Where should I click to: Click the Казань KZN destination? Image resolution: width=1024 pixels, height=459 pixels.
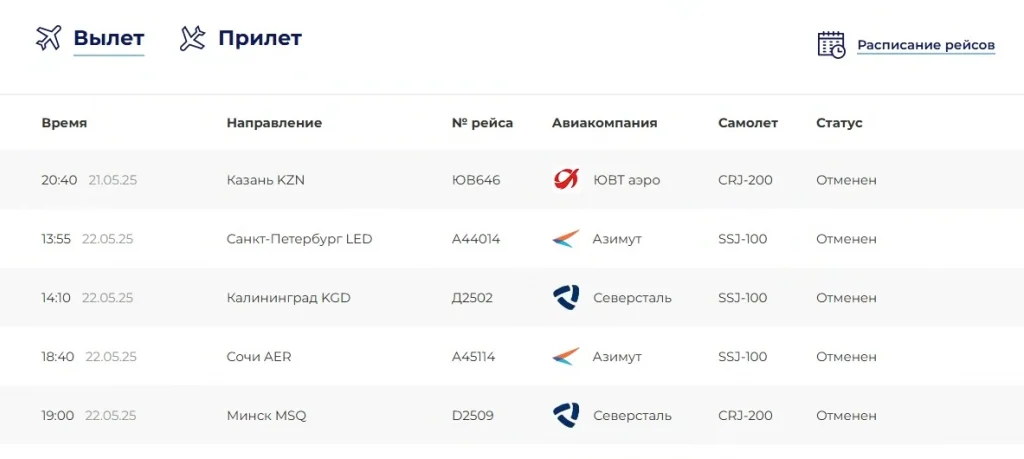(x=266, y=180)
